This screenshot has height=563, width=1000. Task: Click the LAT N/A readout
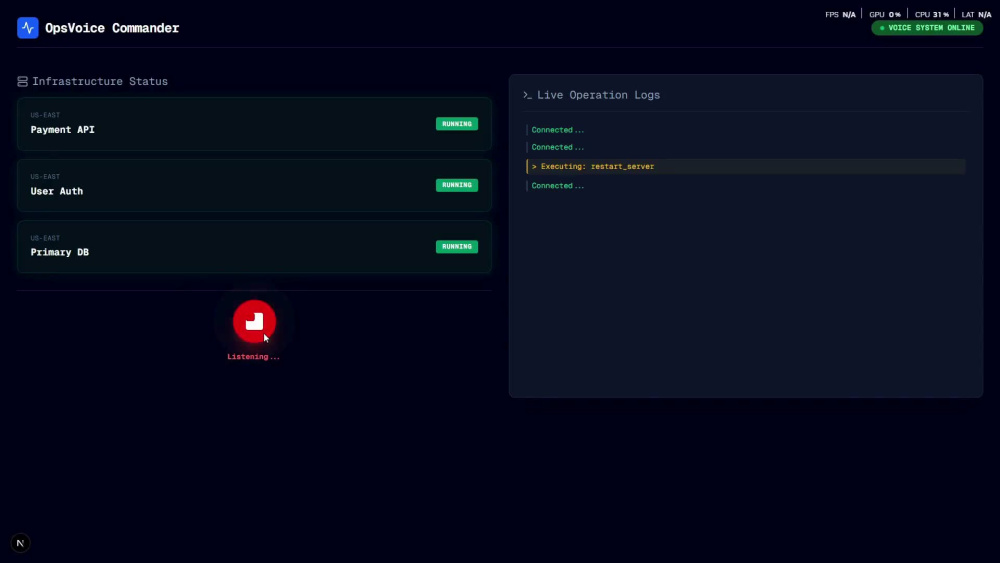click(x=976, y=15)
